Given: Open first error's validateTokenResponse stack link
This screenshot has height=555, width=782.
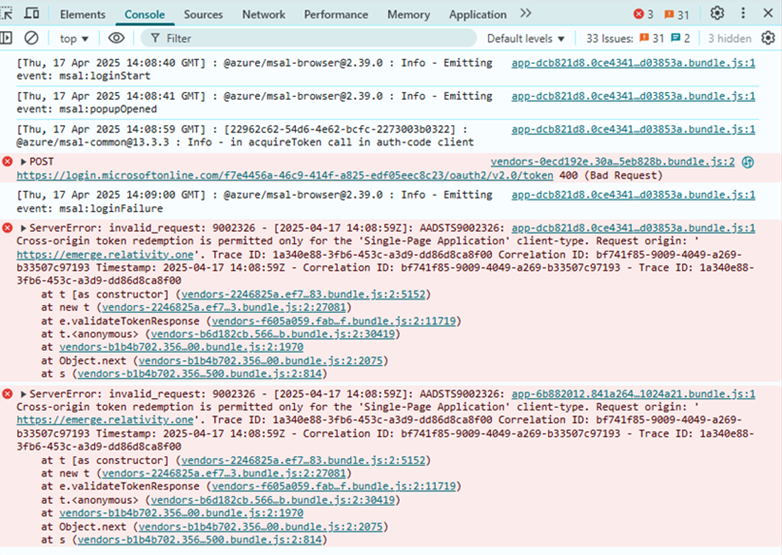Looking at the screenshot, I should click(334, 321).
